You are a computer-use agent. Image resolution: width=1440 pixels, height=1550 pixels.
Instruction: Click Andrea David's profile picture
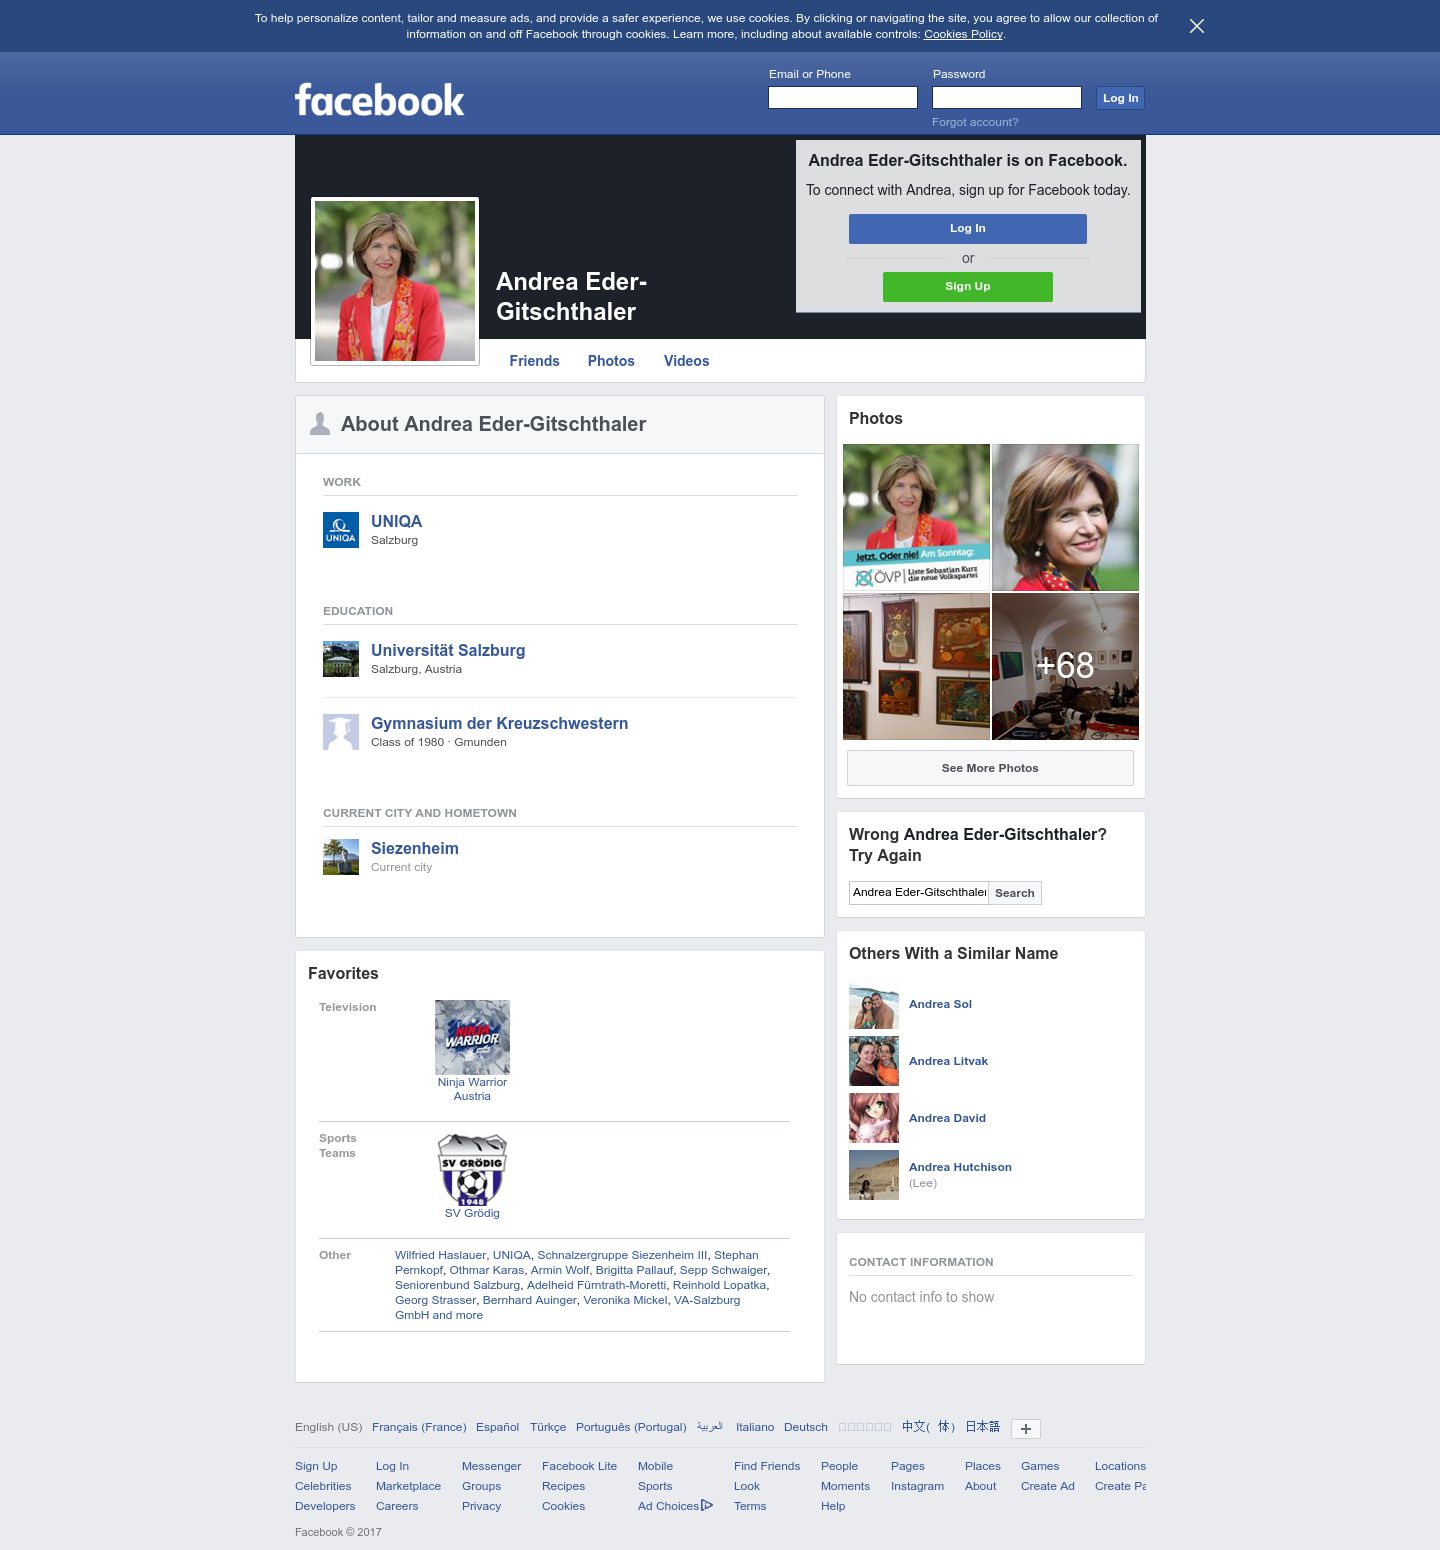[874, 1118]
